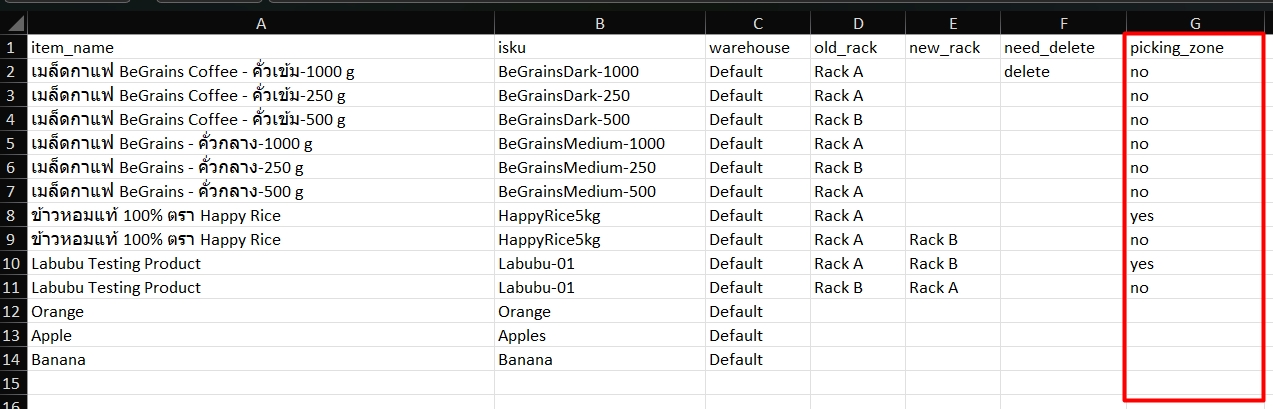Select the column A header
The height and width of the screenshot is (409, 1273).
pos(261,23)
